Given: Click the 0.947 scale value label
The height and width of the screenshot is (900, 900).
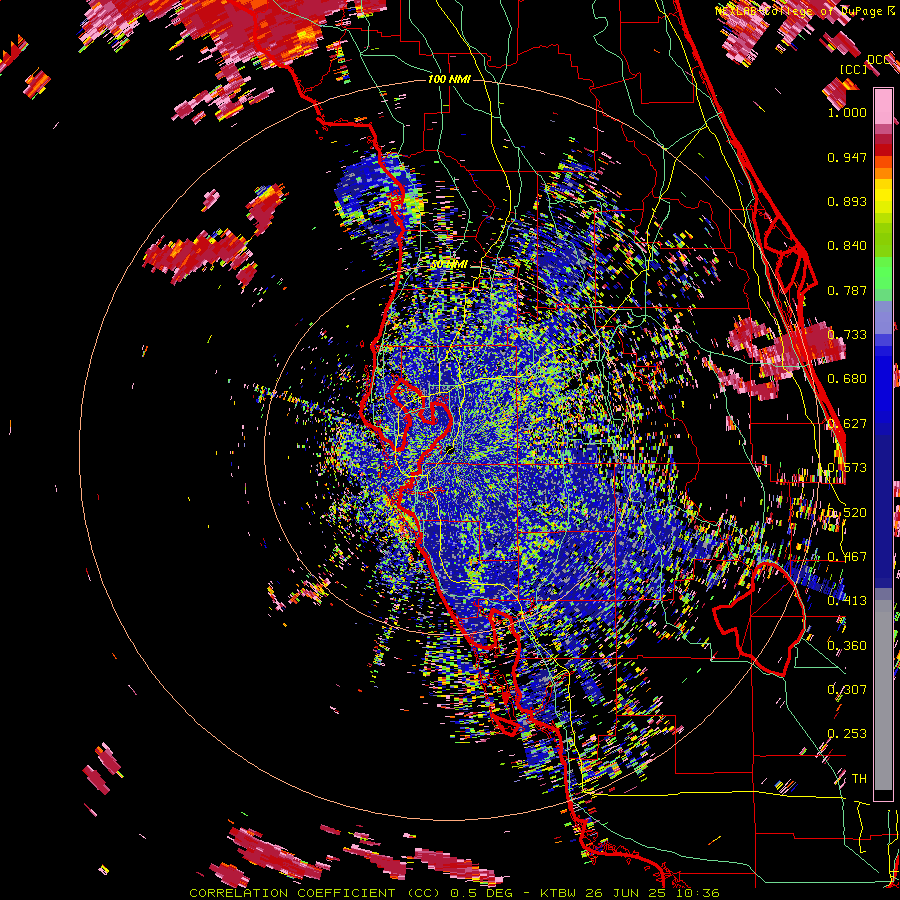Looking at the screenshot, I should [847, 157].
